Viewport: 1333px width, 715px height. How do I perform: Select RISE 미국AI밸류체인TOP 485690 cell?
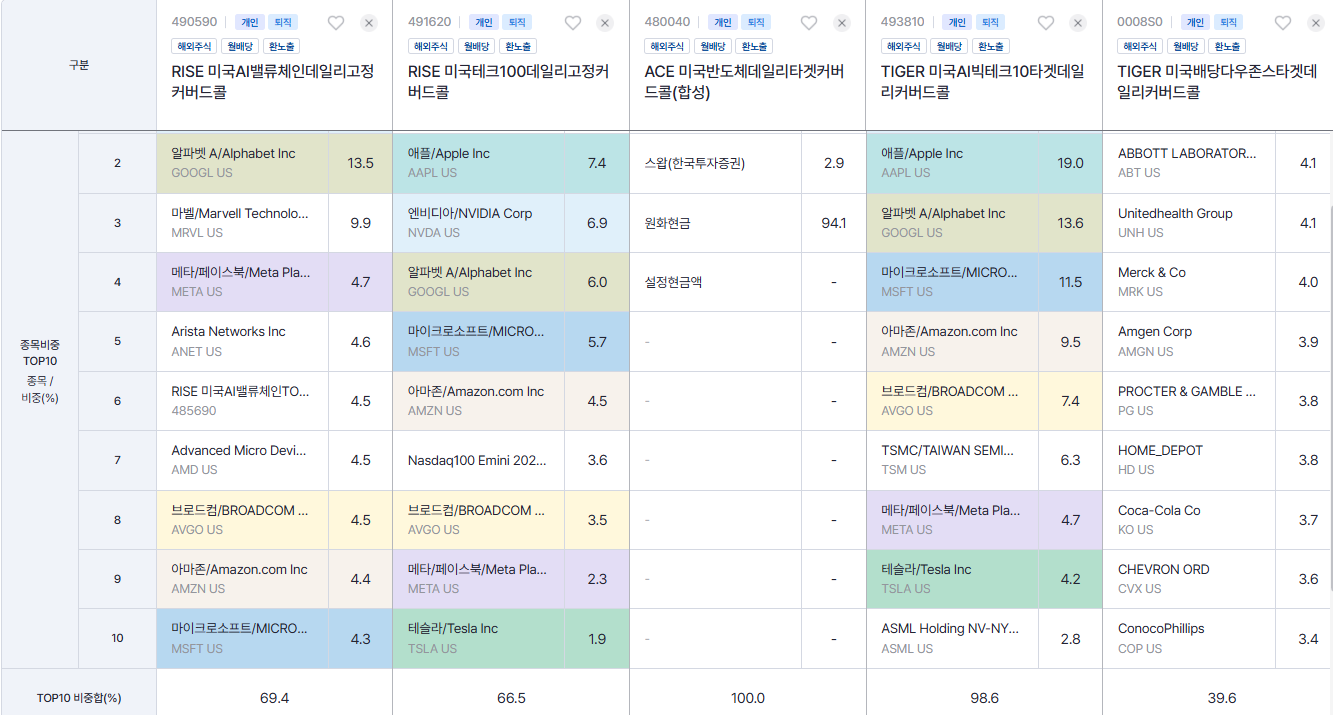[243, 400]
